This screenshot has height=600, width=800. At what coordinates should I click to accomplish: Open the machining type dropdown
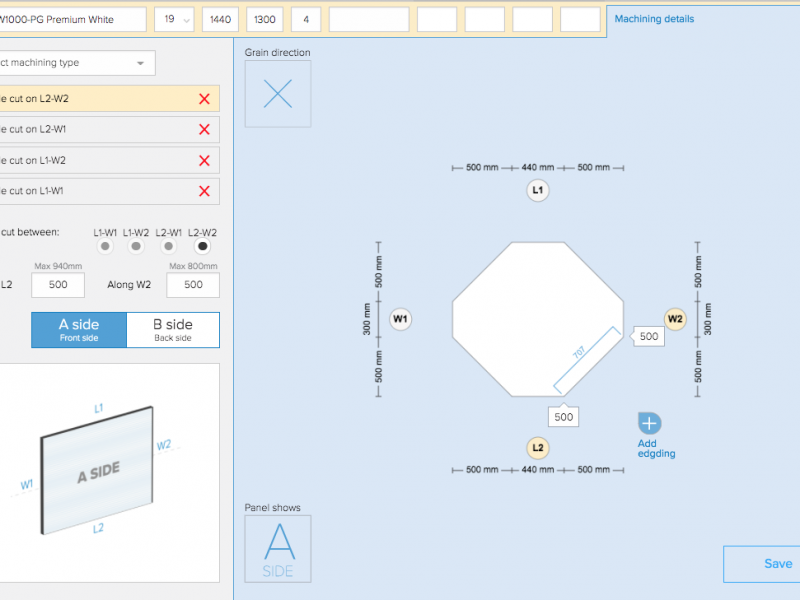(75, 63)
